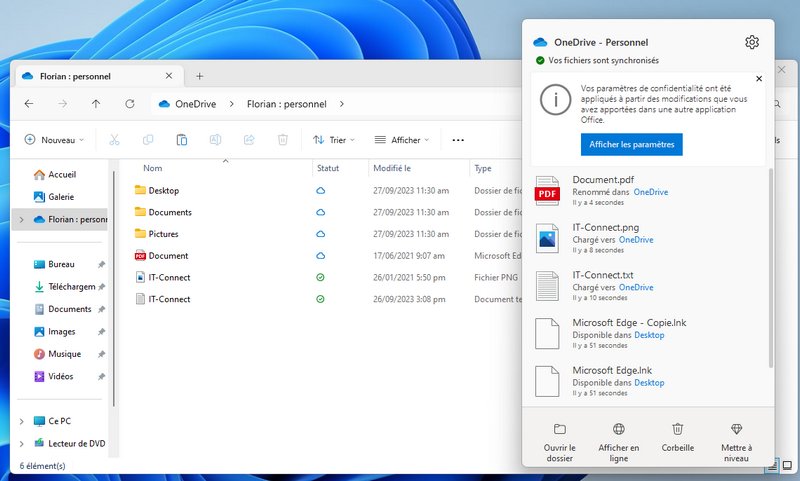Select Galerie in the navigation pane
The image size is (800, 481).
pyautogui.click(x=60, y=197)
